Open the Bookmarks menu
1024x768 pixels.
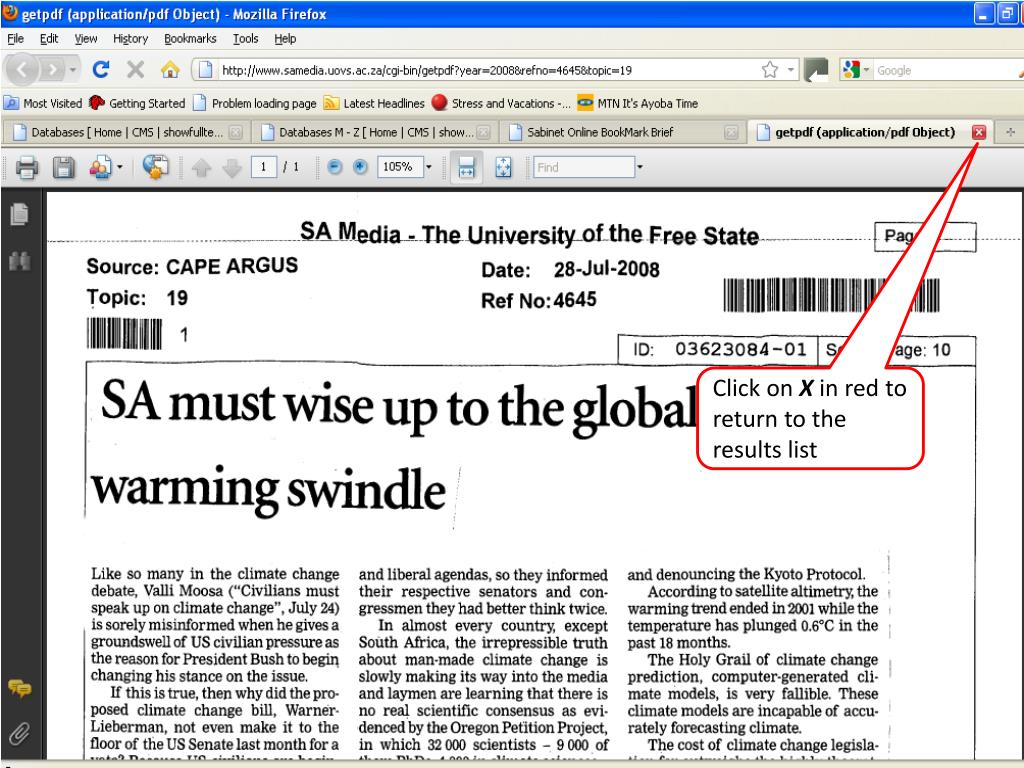pyautogui.click(x=190, y=39)
